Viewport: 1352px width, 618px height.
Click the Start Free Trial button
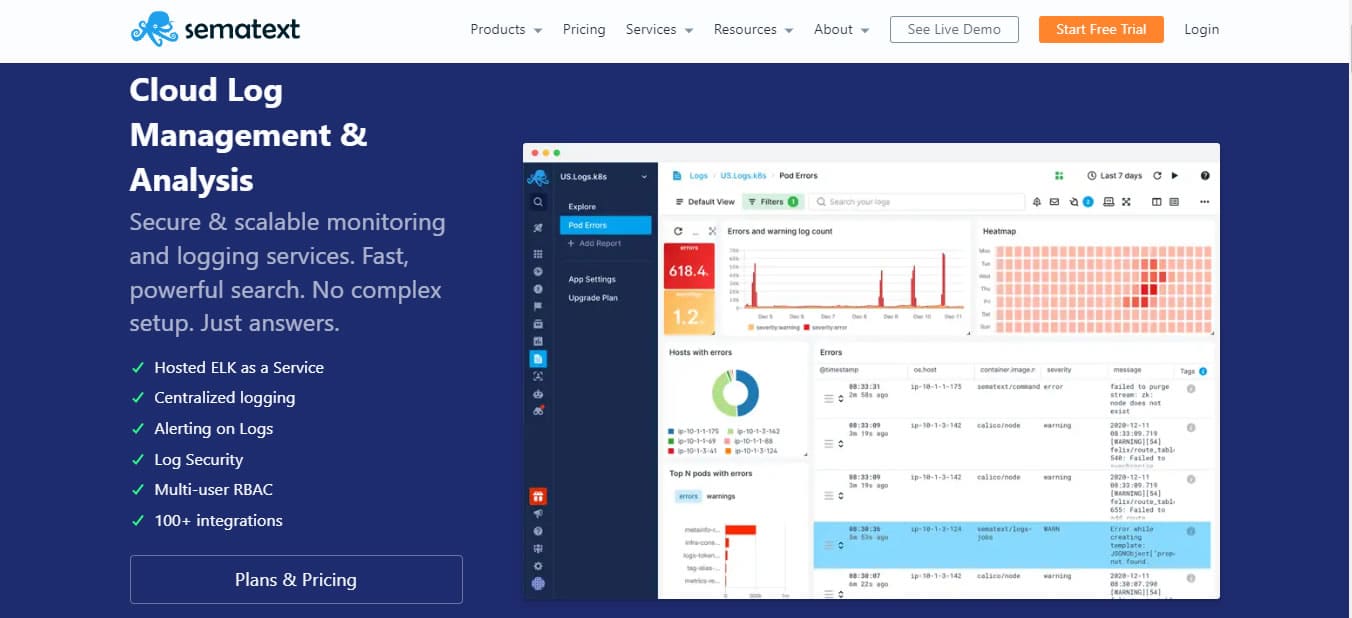(x=1101, y=29)
